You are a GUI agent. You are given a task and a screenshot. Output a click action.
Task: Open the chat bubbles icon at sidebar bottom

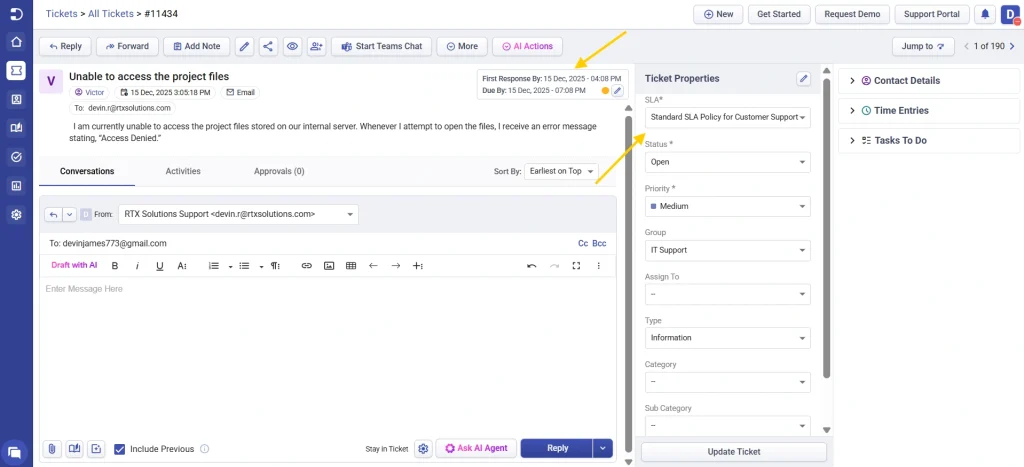click(14, 452)
